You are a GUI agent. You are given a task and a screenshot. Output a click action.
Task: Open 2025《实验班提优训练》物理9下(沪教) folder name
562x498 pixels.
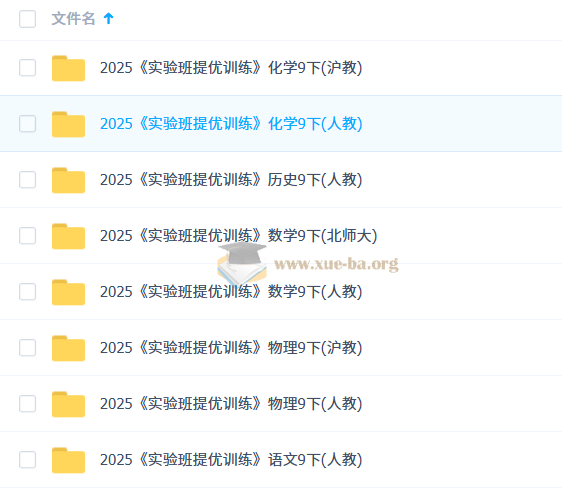pos(231,347)
